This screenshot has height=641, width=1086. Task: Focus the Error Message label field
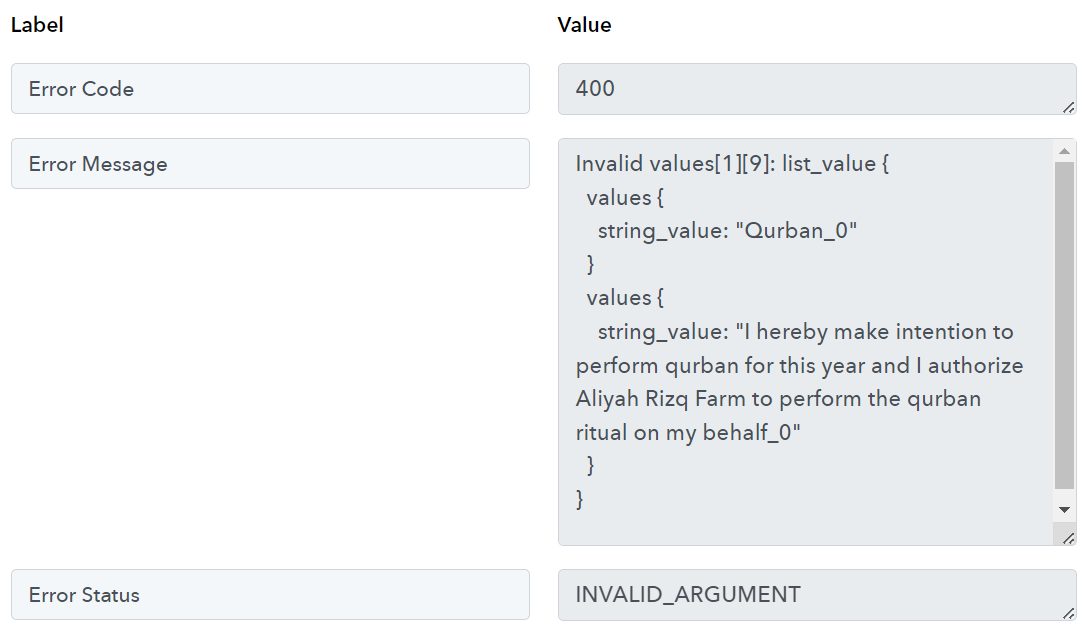coord(270,164)
